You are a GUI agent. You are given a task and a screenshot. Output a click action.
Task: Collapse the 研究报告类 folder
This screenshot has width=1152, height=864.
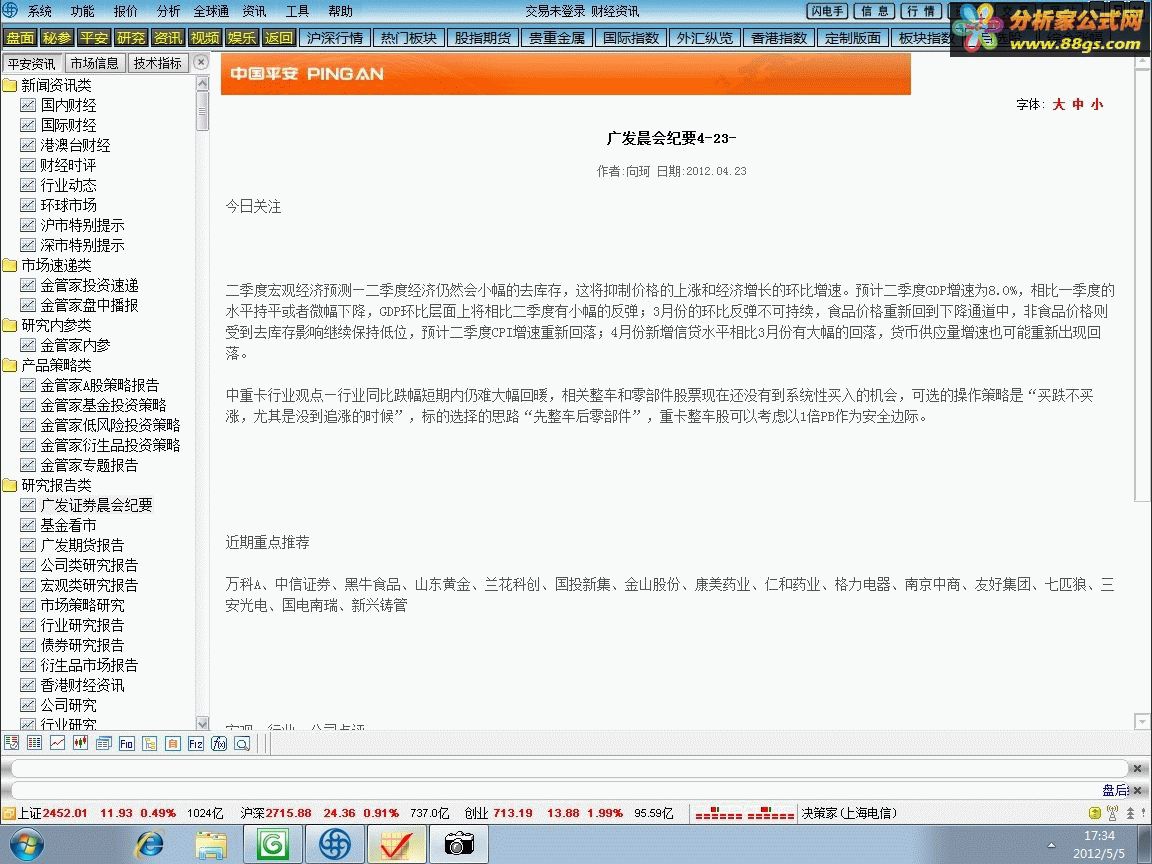coord(10,486)
